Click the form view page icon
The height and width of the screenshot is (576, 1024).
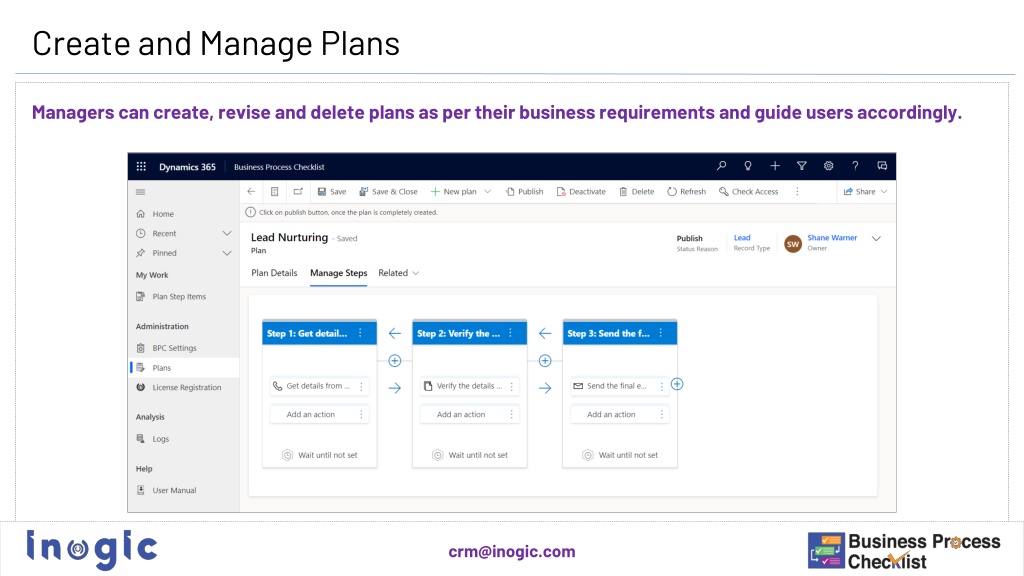tap(274, 191)
